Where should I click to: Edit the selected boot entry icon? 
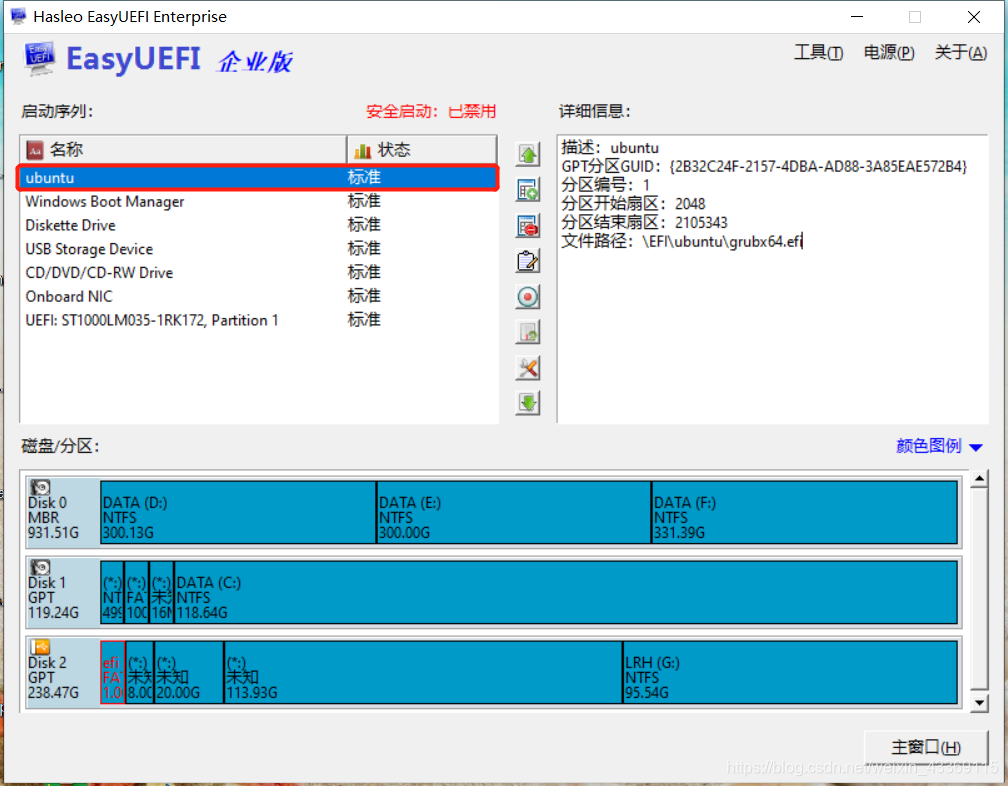528,261
